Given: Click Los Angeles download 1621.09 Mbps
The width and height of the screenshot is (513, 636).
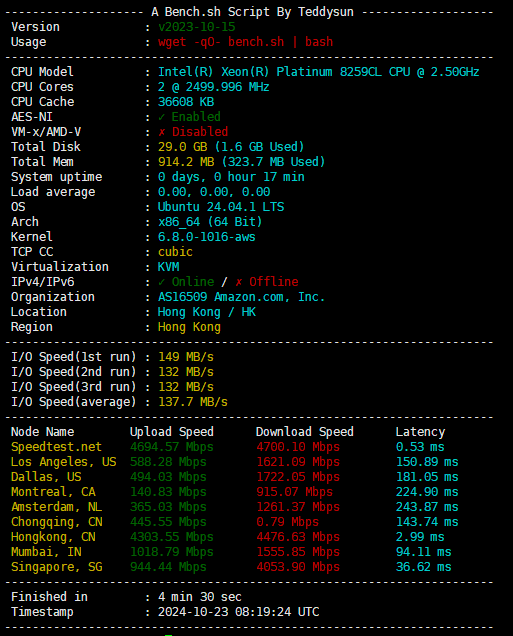Looking at the screenshot, I should (298, 462).
